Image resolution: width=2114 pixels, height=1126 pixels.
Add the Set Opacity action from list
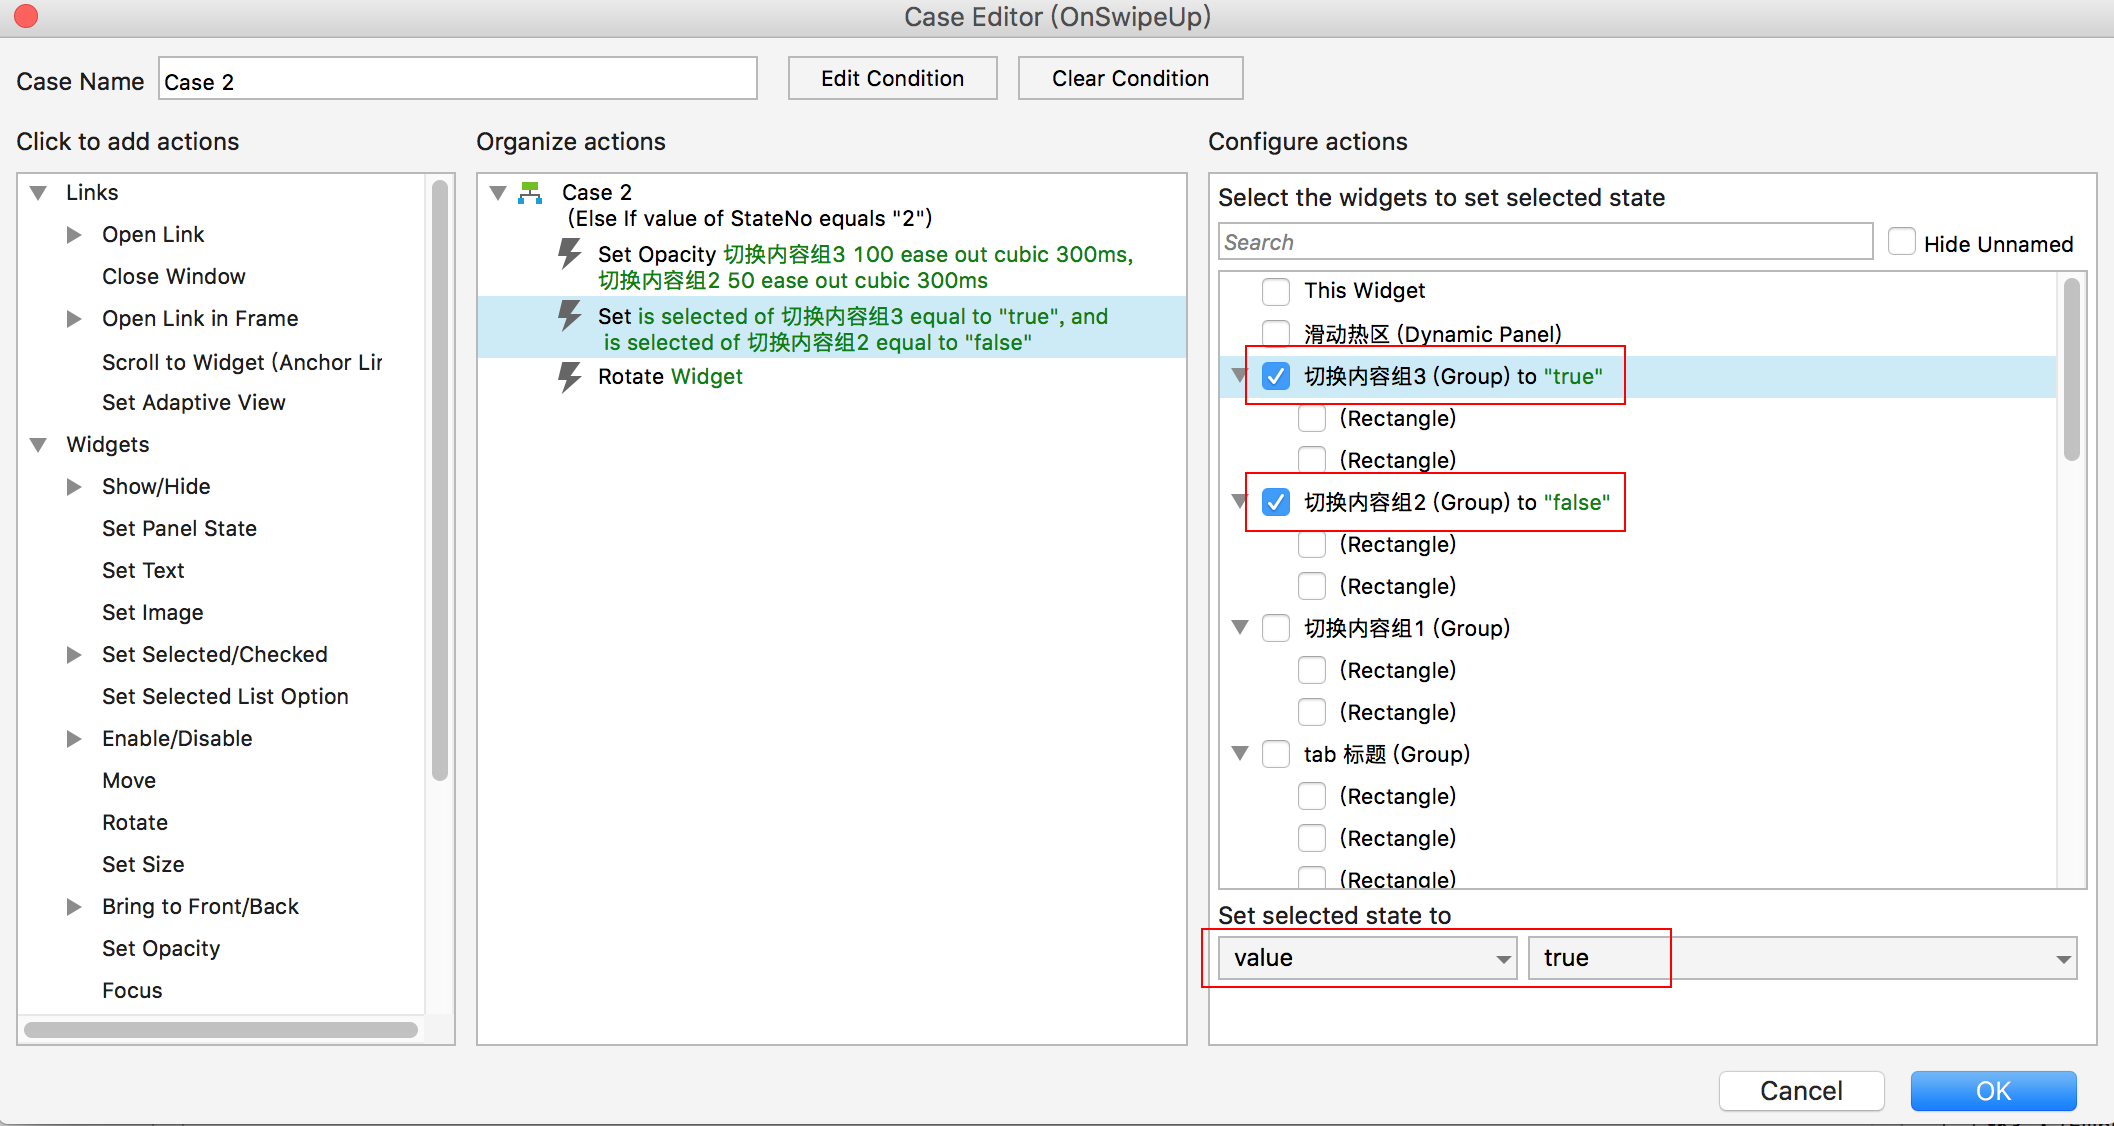click(161, 949)
